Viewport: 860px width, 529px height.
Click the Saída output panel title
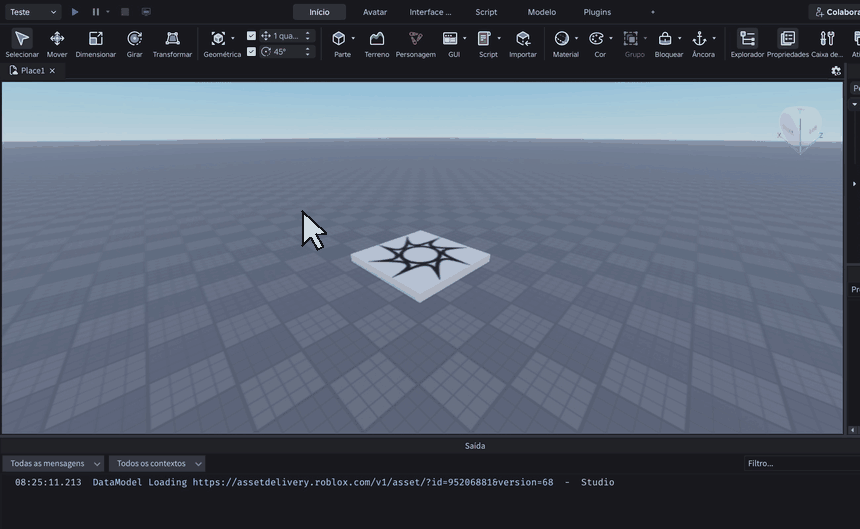point(475,446)
